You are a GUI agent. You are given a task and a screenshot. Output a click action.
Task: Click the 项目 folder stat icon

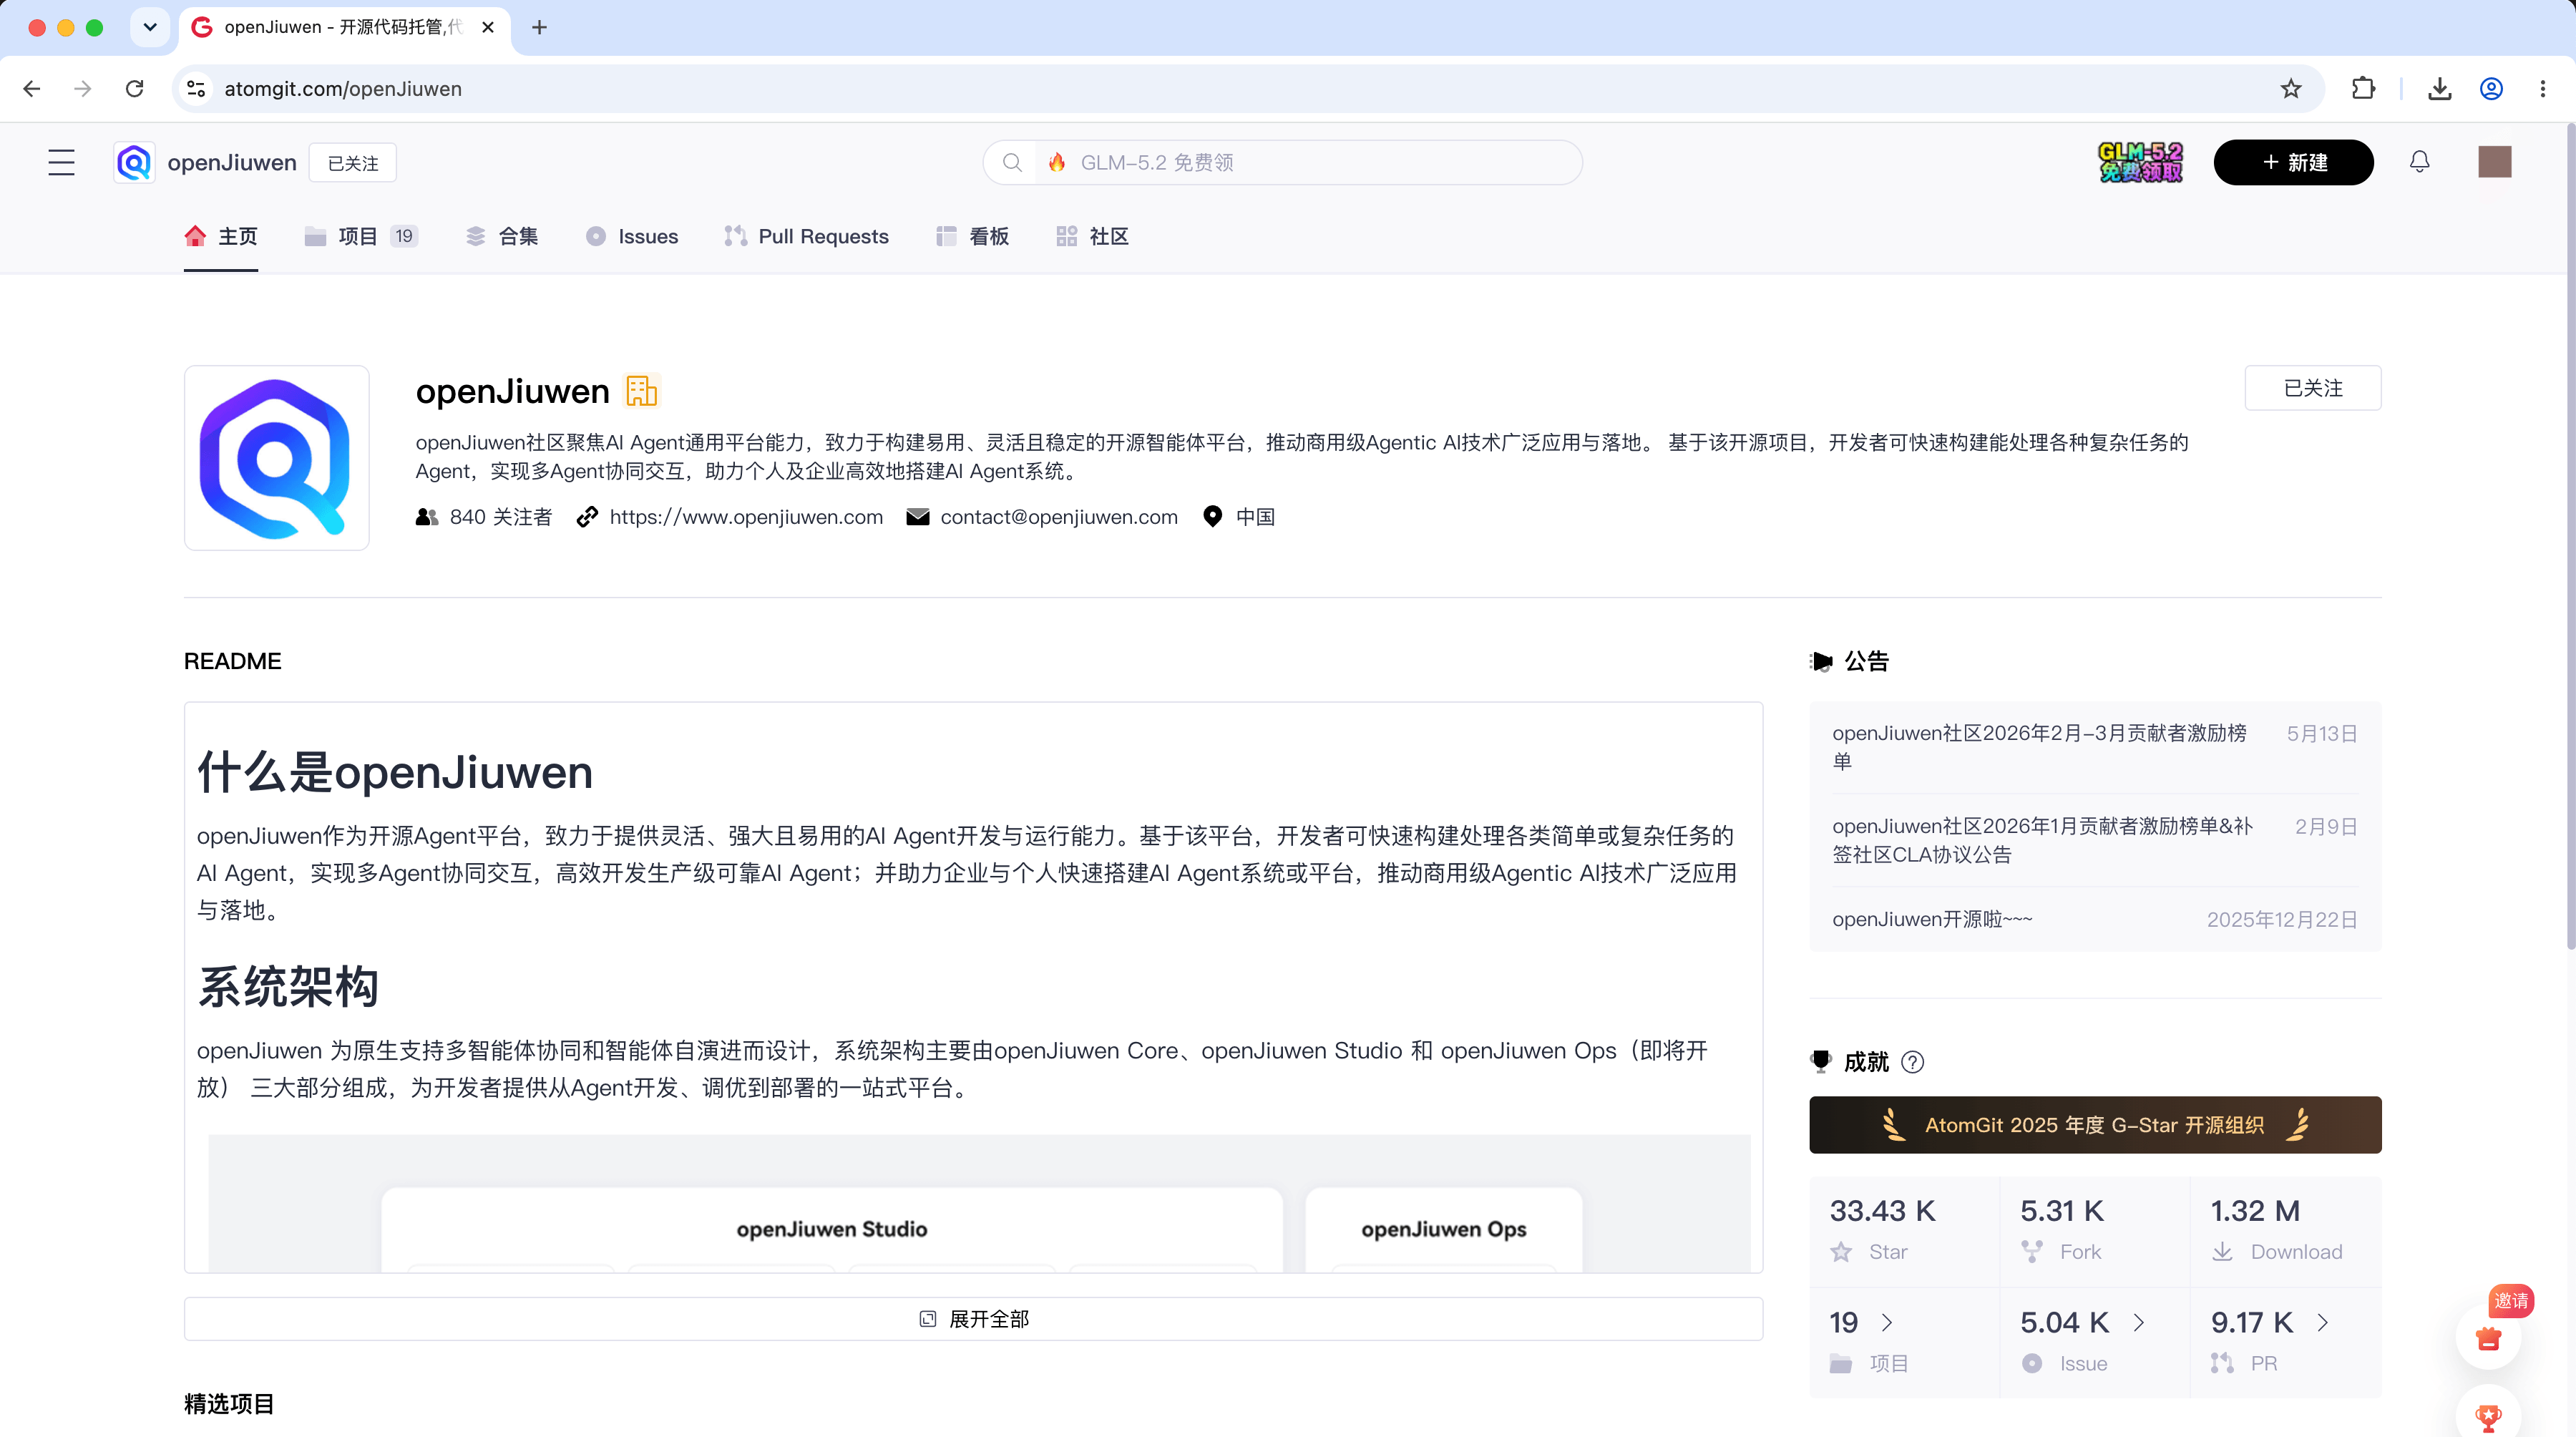pyautogui.click(x=1841, y=1364)
